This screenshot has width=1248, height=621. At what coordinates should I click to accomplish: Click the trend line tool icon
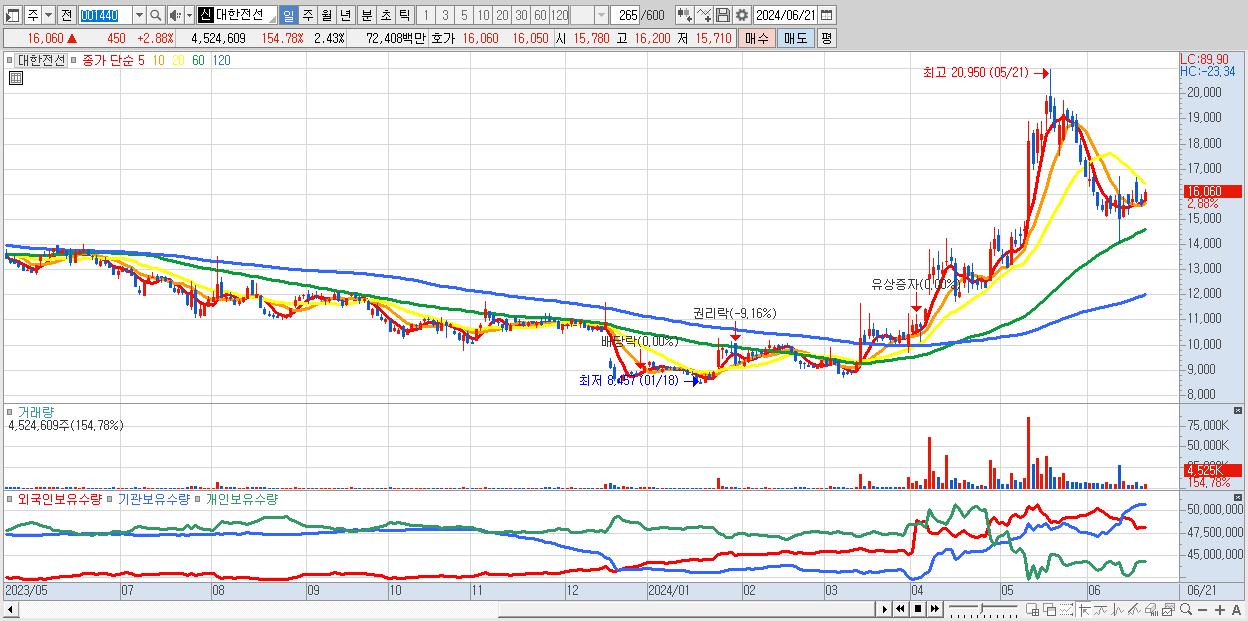(x=1101, y=610)
